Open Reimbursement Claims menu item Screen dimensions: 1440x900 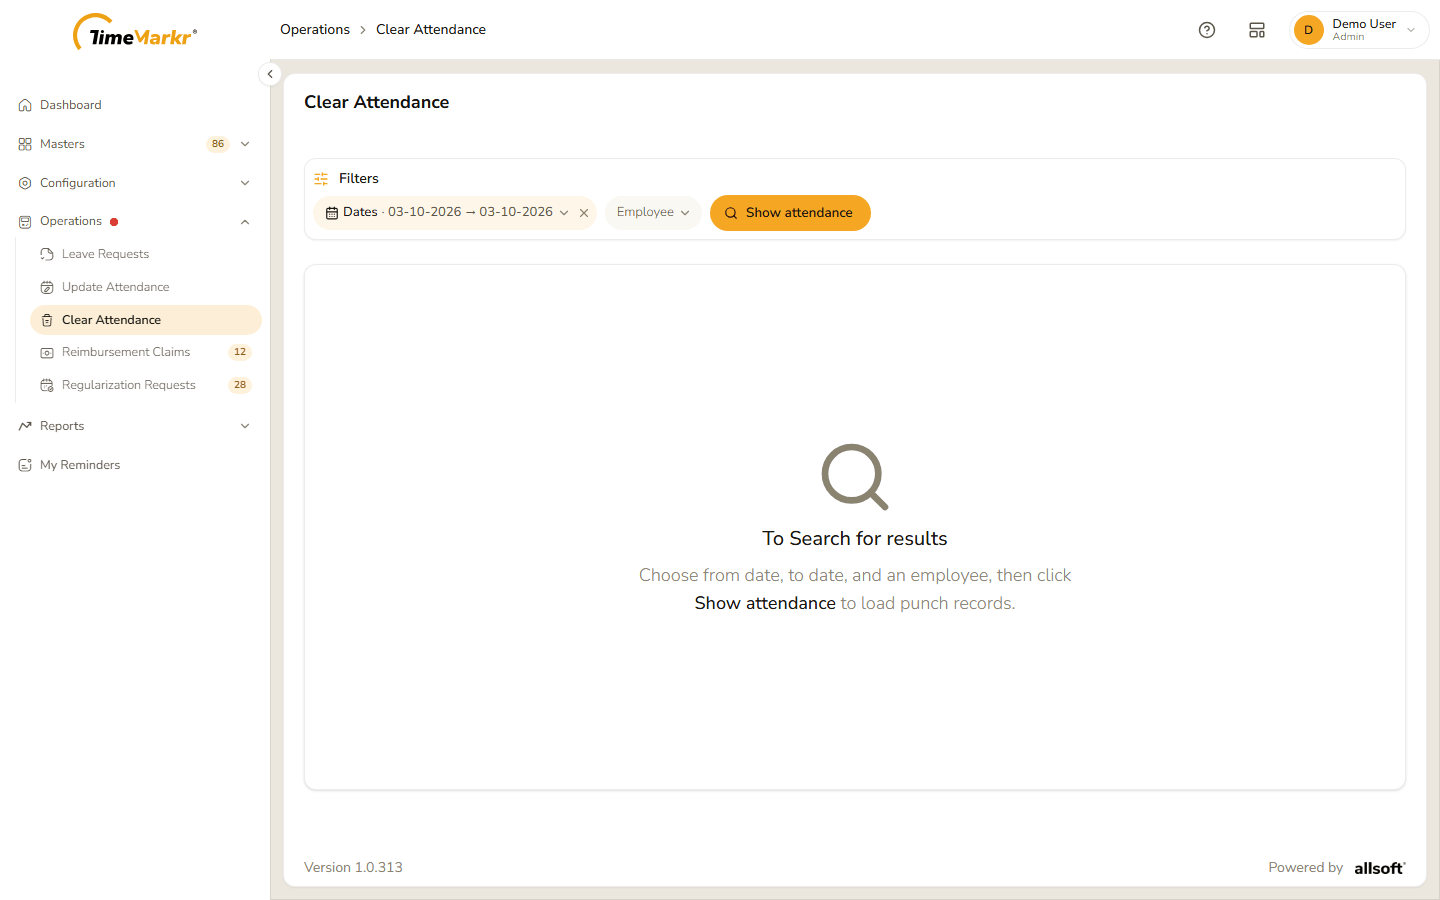pyautogui.click(x=146, y=352)
